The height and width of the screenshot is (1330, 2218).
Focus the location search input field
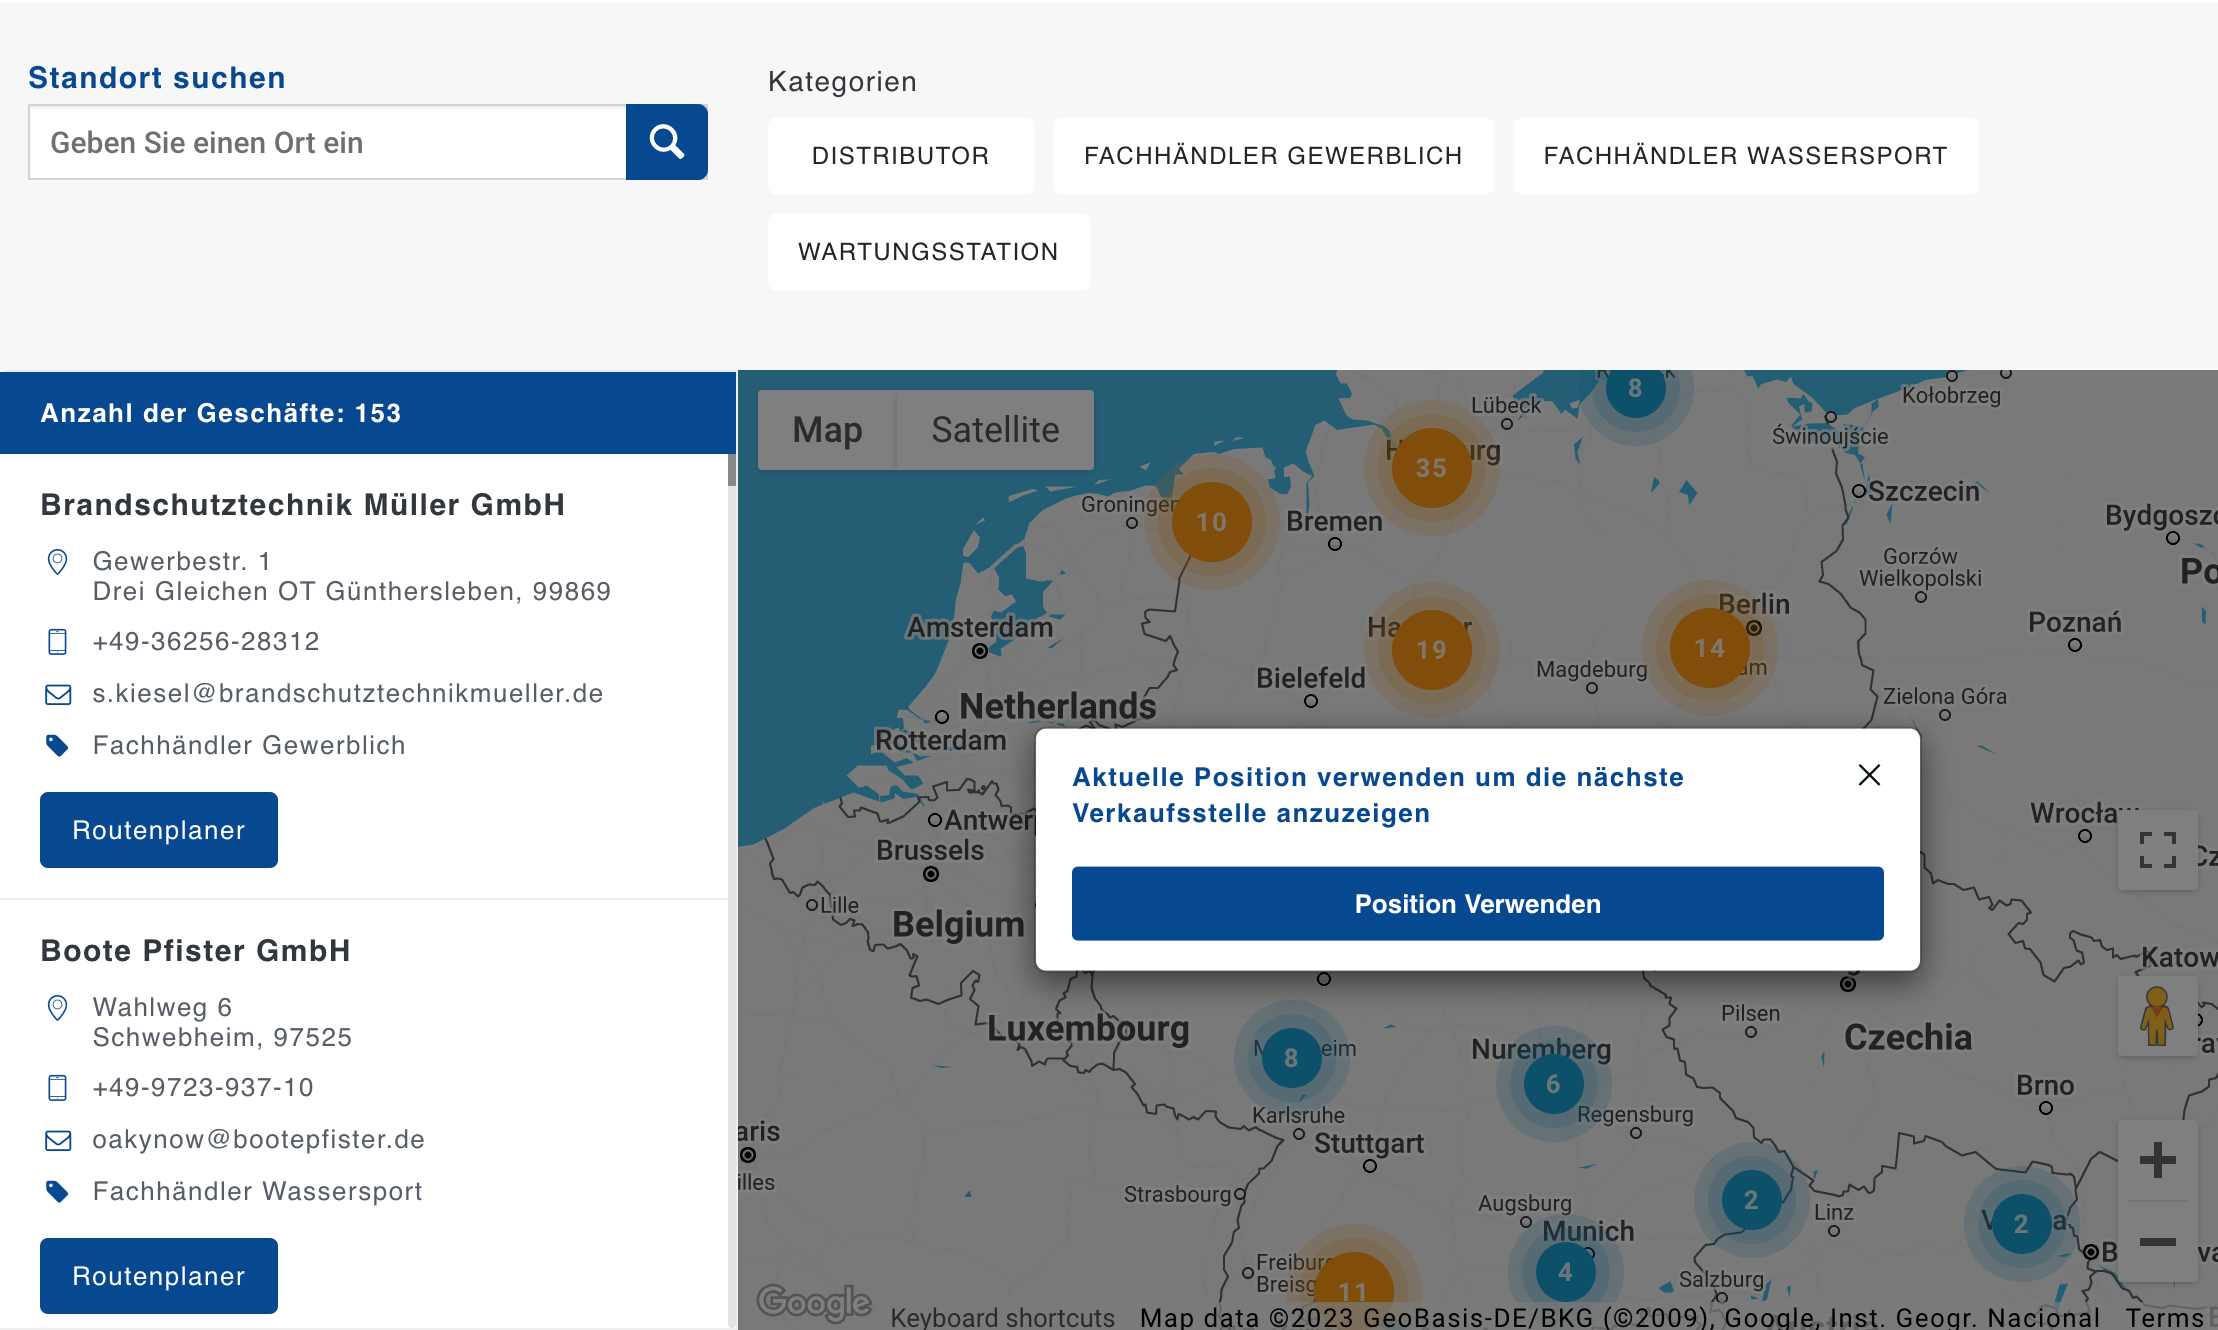(x=328, y=142)
